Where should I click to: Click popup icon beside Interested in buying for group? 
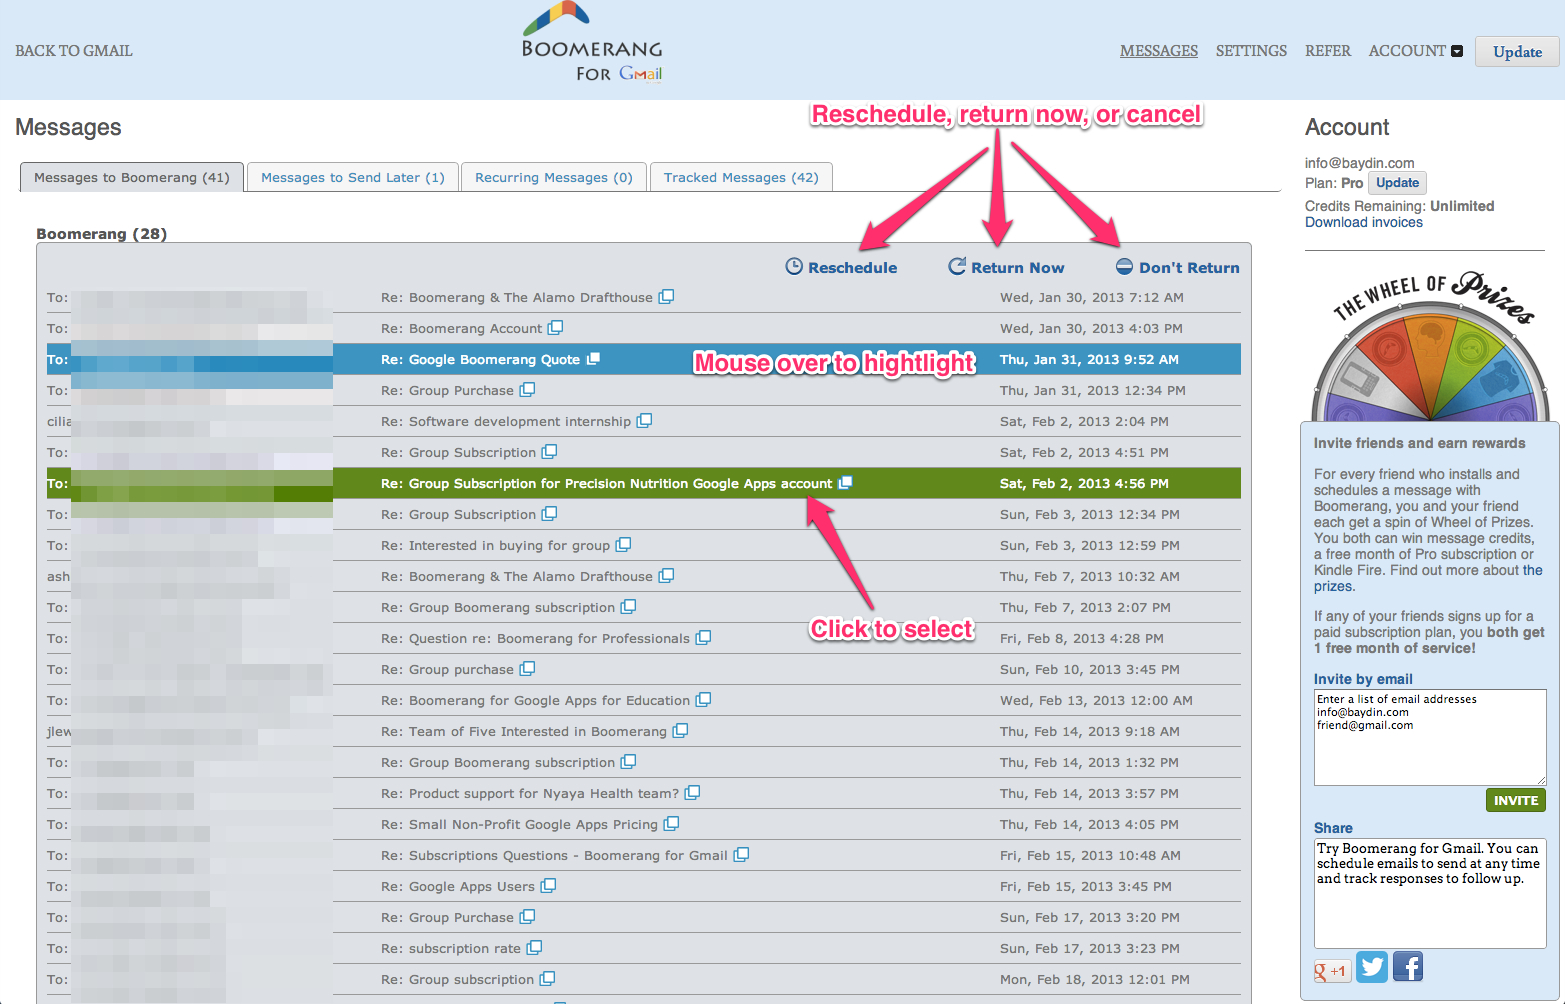click(624, 545)
